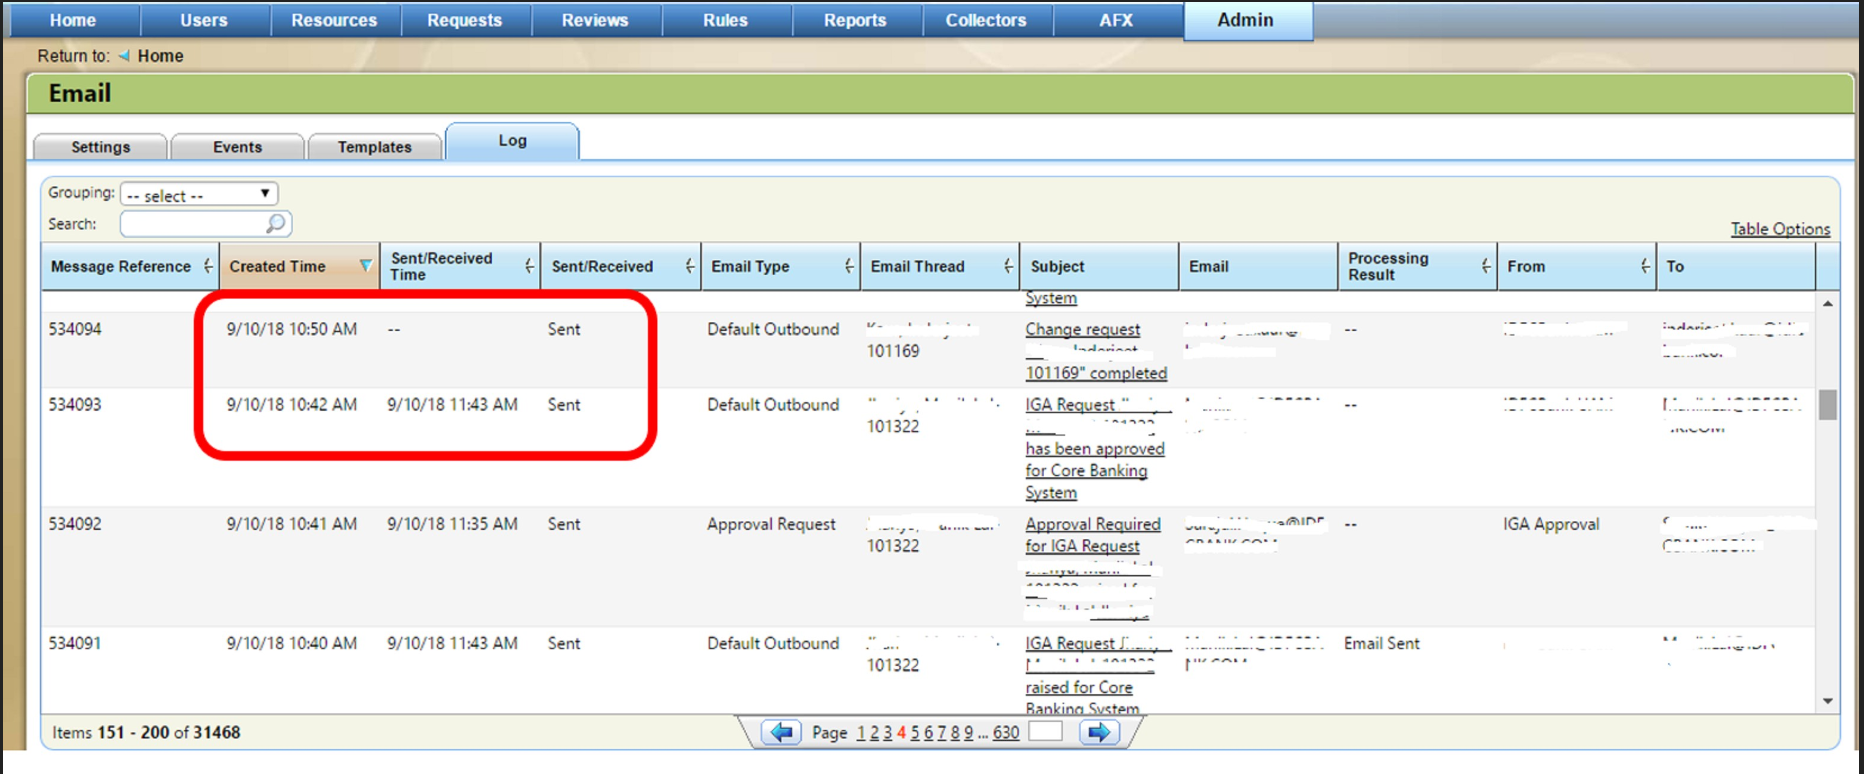Open the Collectors menu

pos(985,20)
